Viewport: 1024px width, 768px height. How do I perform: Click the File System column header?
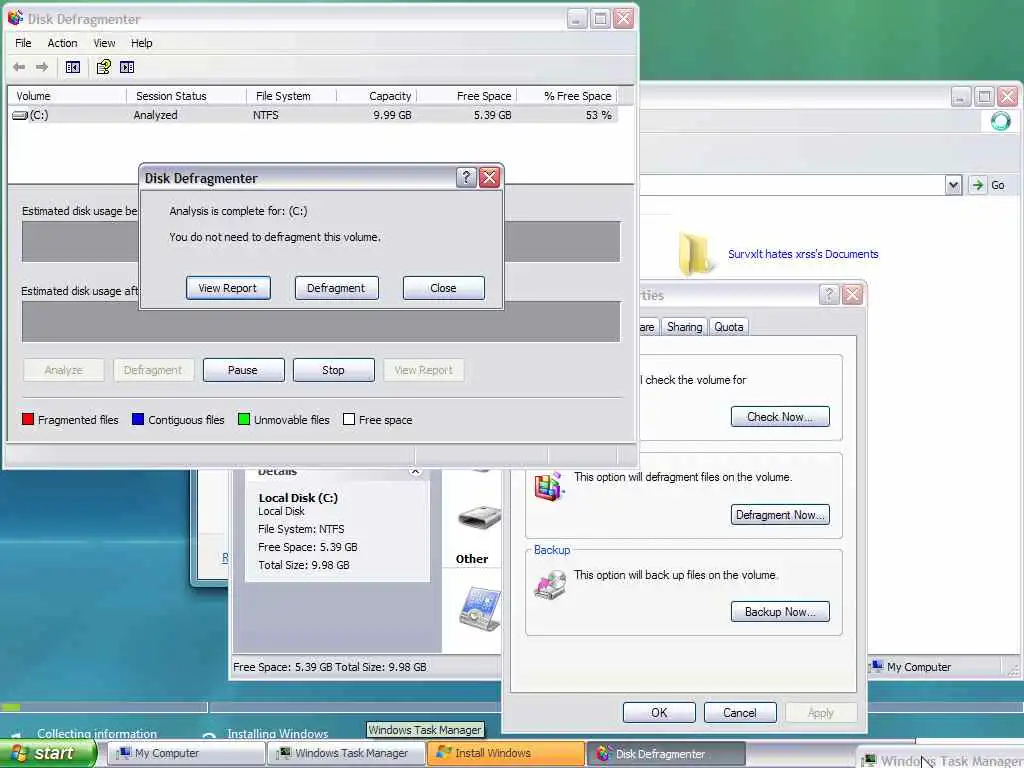pos(291,96)
